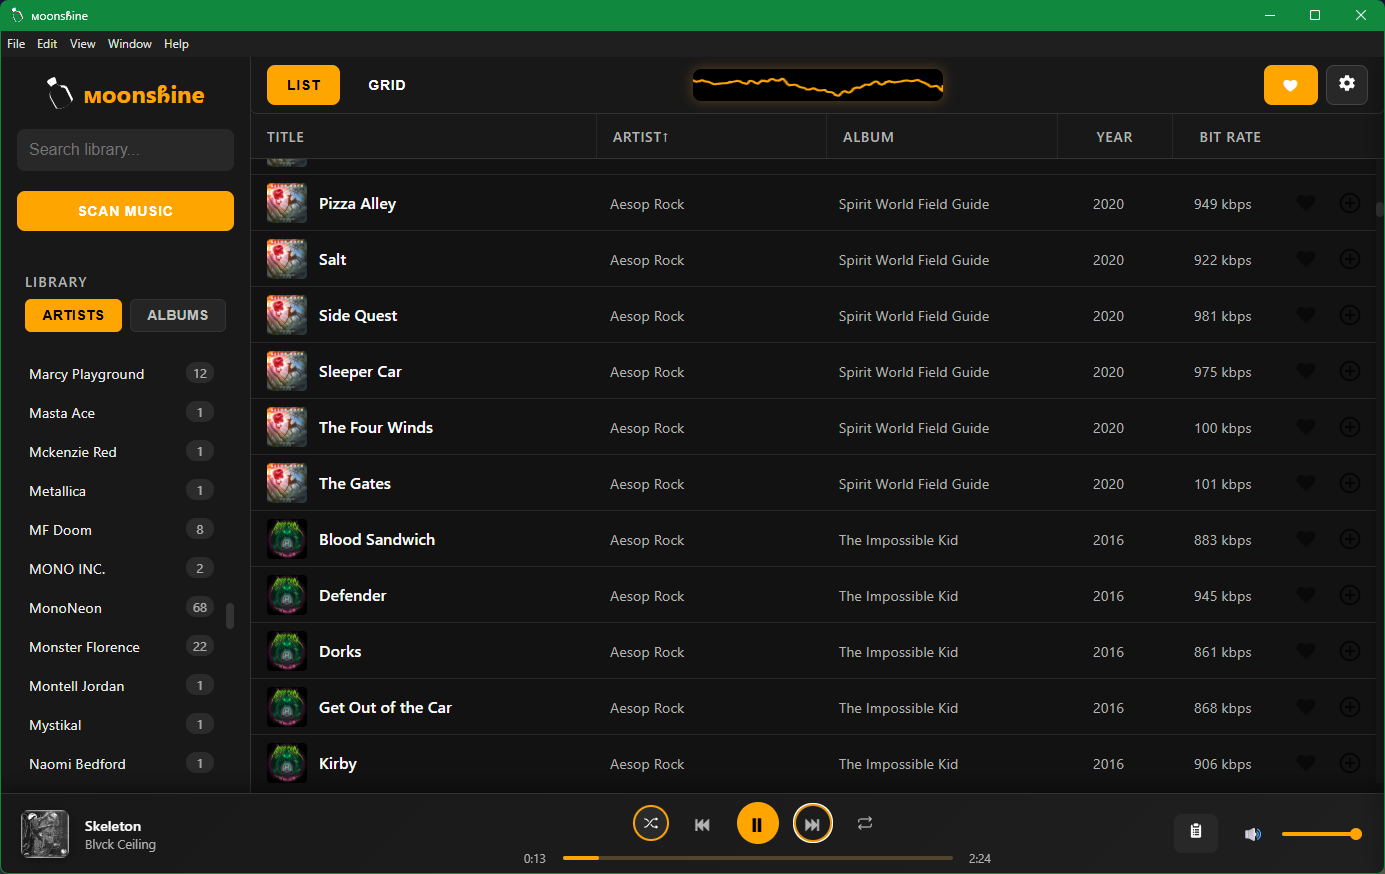This screenshot has width=1385, height=874.
Task: Open the View menu
Action: [82, 44]
